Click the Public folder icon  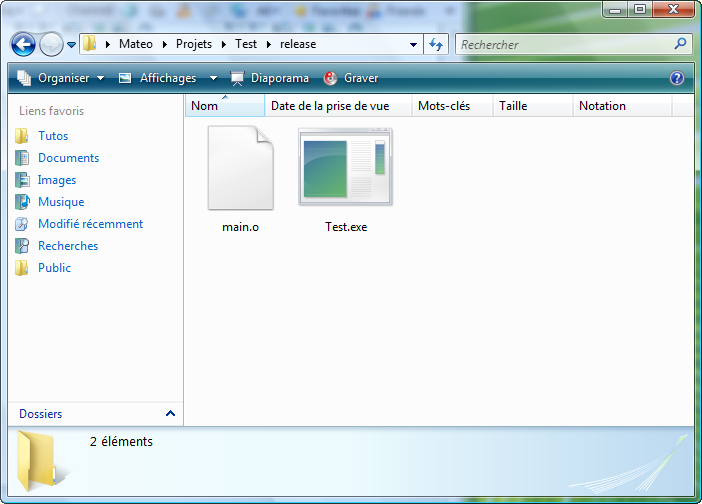pos(22,268)
